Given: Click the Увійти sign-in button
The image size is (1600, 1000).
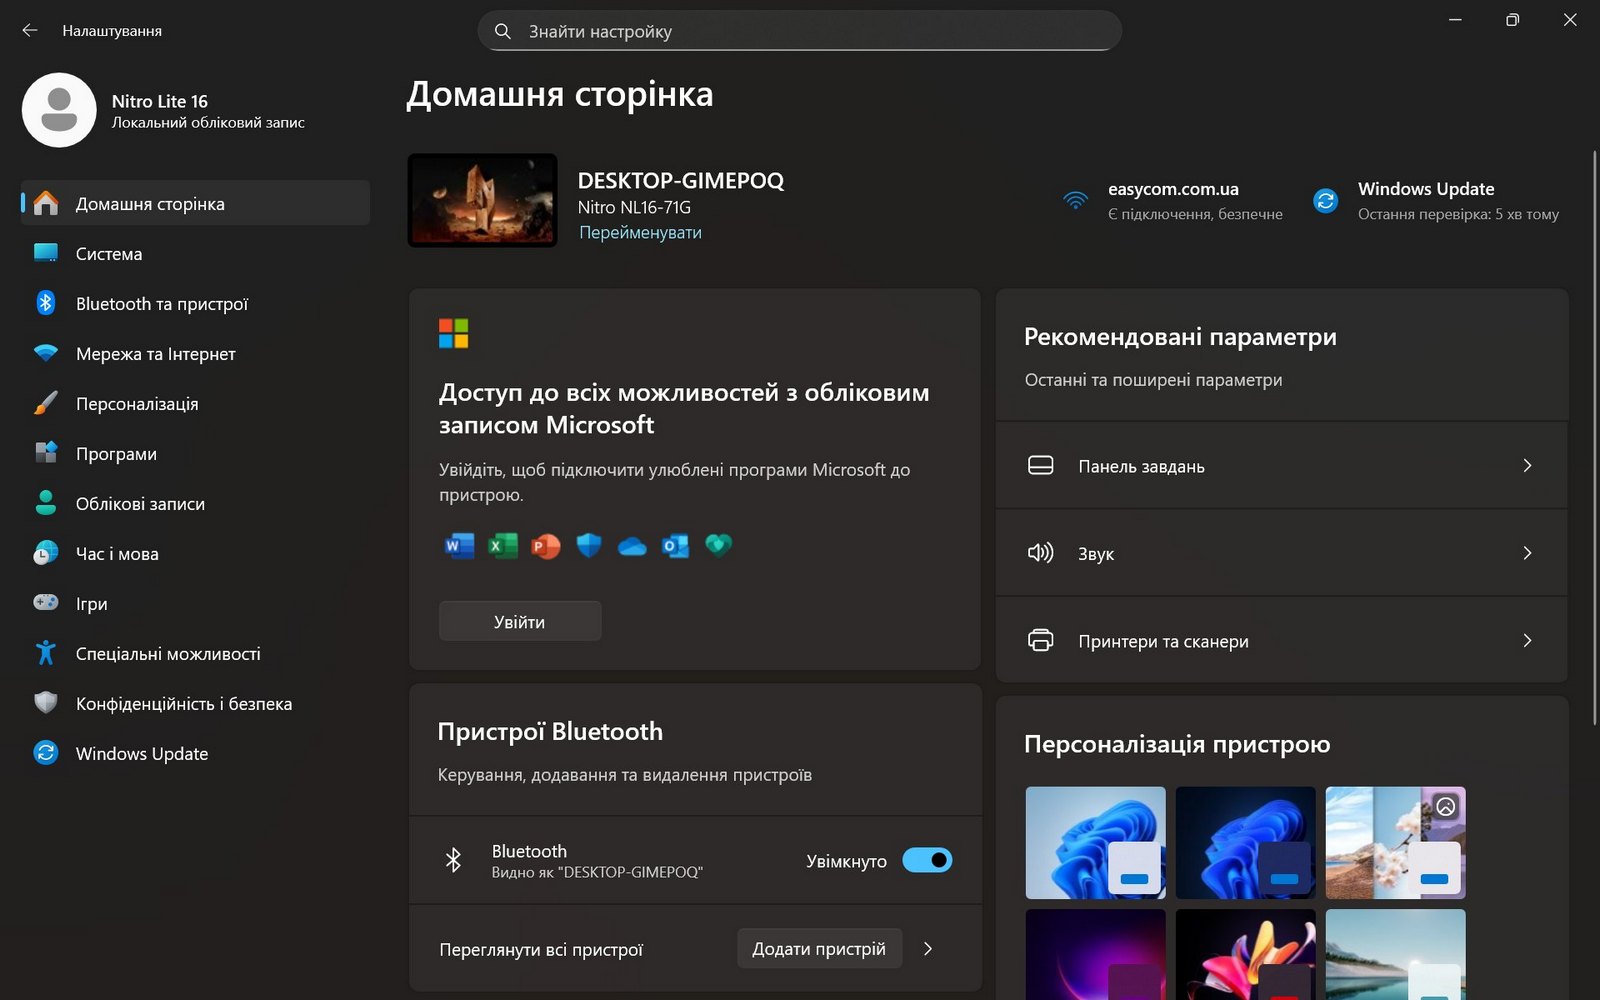Looking at the screenshot, I should [x=520, y=621].
